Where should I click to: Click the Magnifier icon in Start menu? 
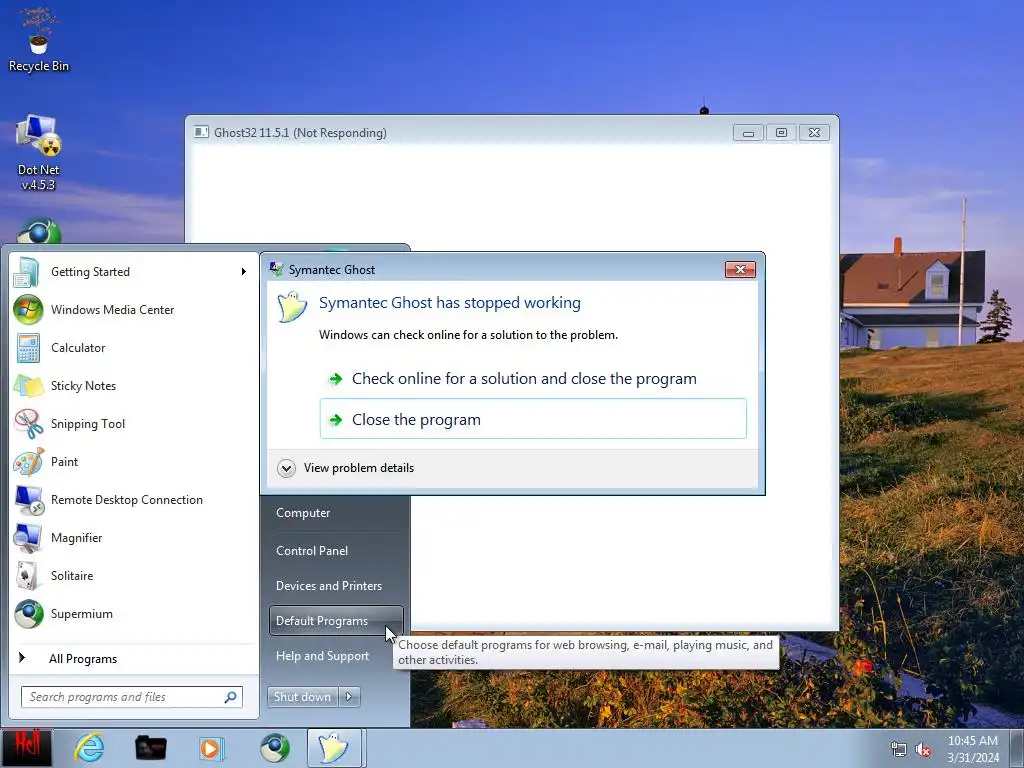[28, 537]
